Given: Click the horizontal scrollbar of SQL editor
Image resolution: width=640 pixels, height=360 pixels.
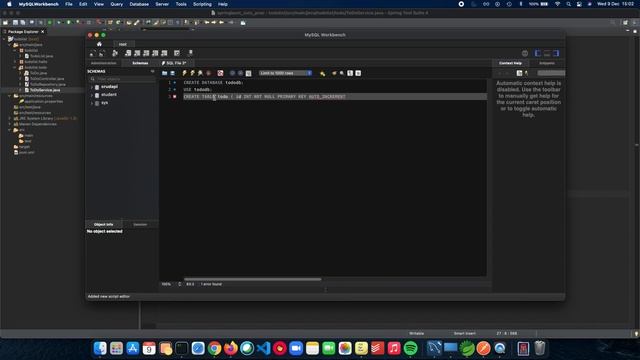Looking at the screenshot, I should click(252, 279).
